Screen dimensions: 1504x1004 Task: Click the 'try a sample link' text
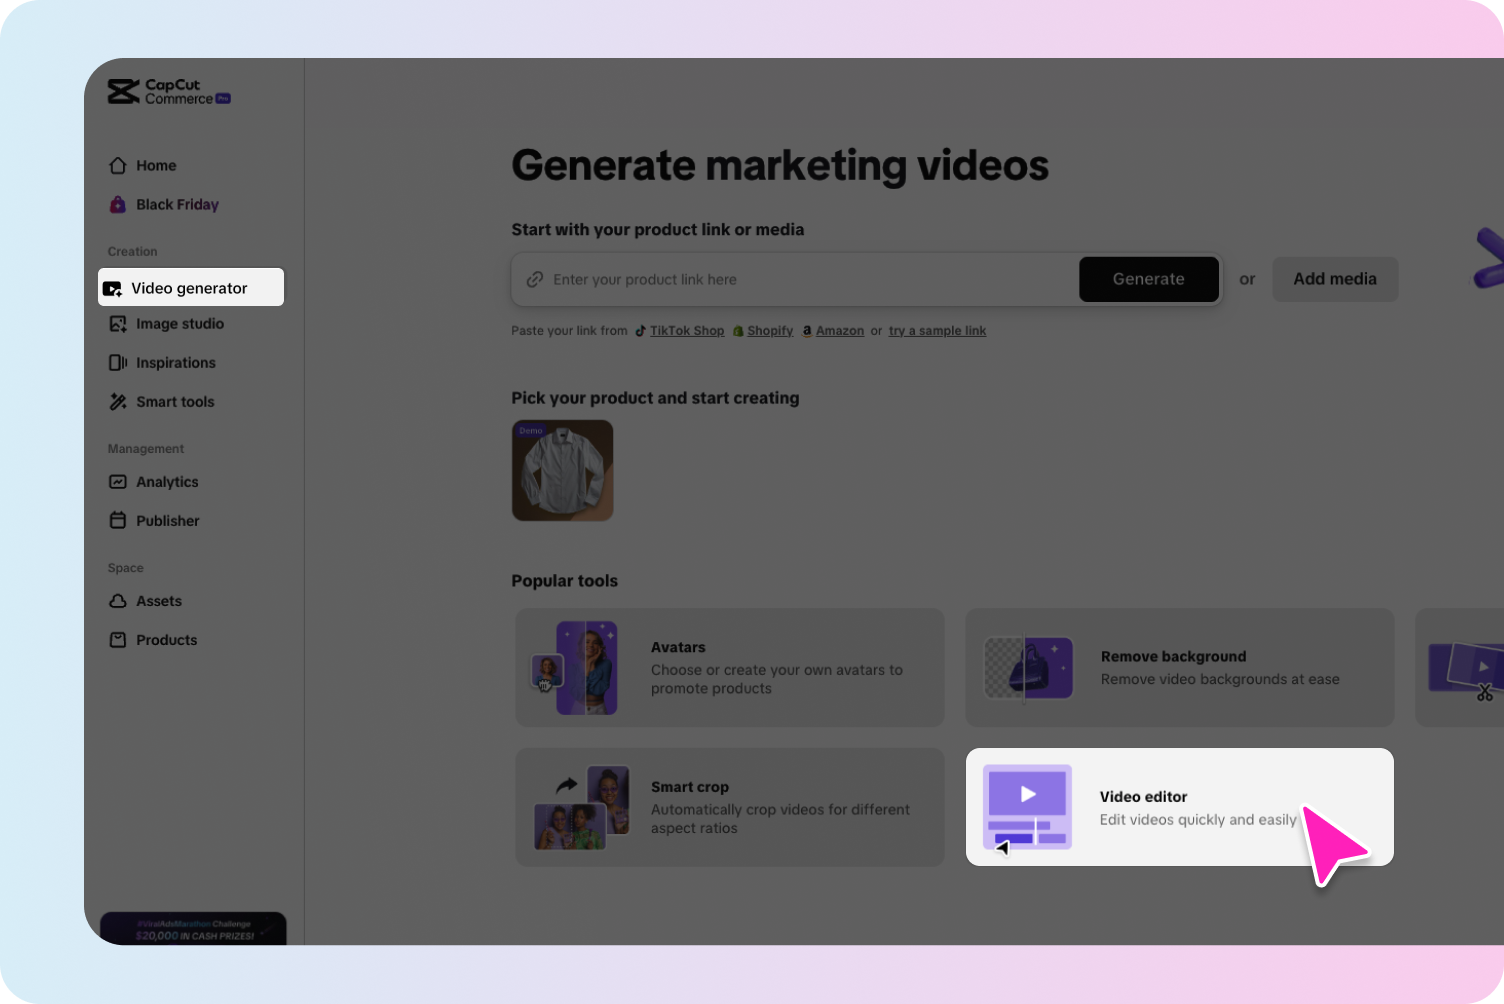tap(937, 330)
